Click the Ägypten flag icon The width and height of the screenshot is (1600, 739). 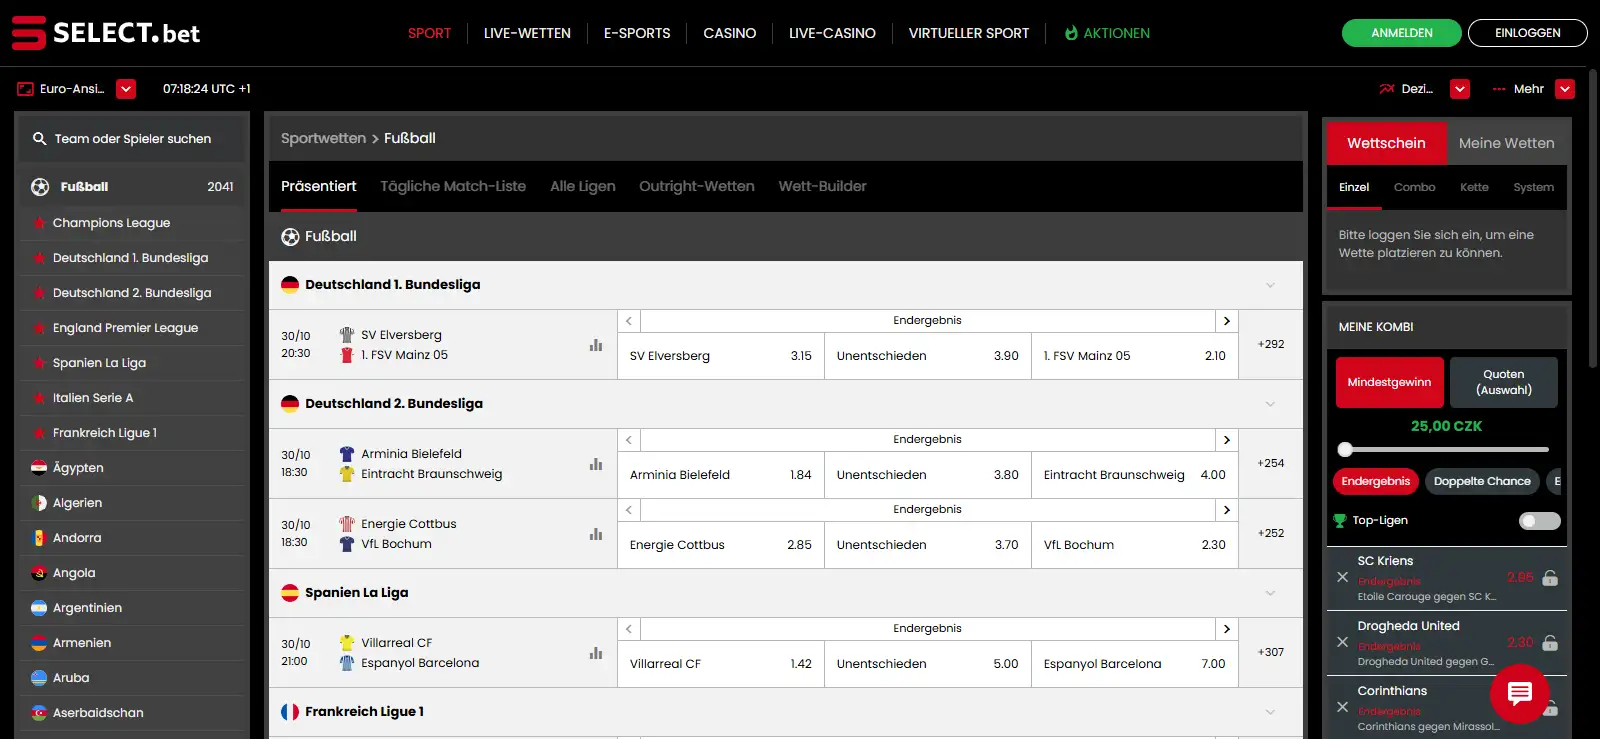pyautogui.click(x=39, y=468)
